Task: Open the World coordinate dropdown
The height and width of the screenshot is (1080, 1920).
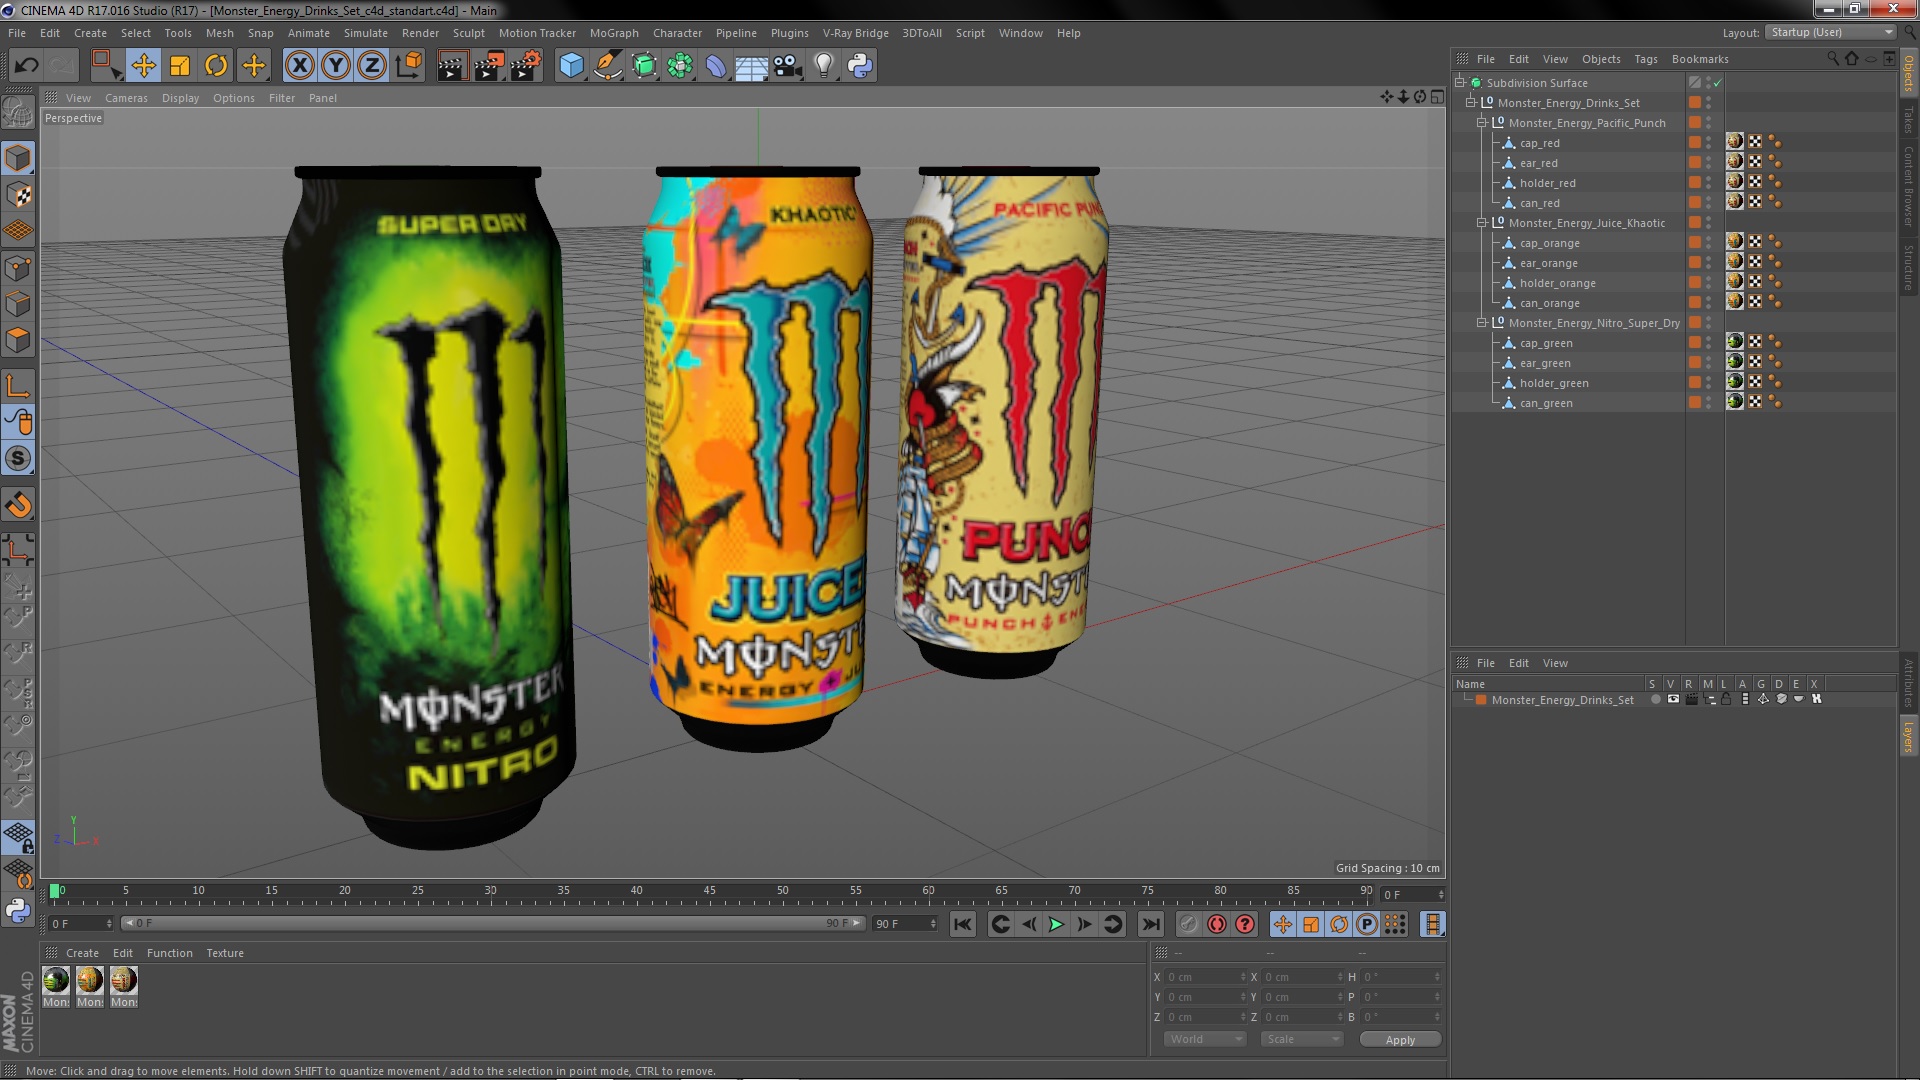Action: [x=1205, y=1040]
